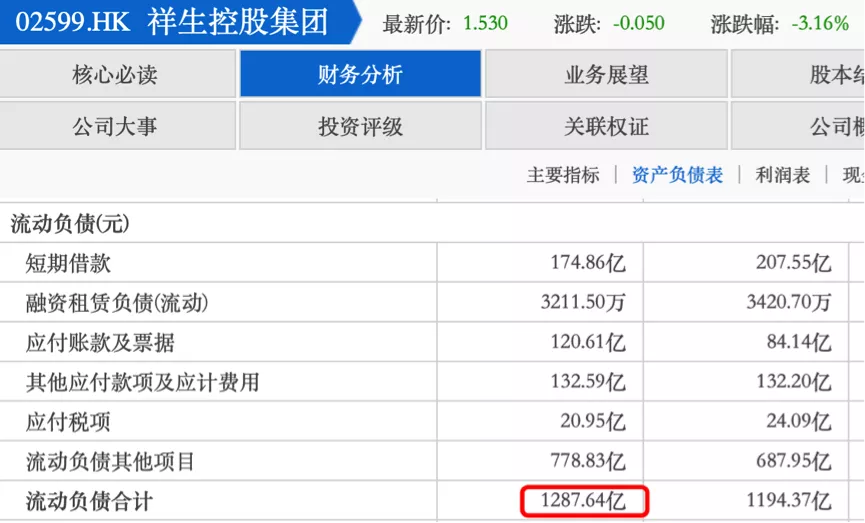Click the 涨跌幅 -3.16% value
The image size is (865, 523).
tap(819, 24)
